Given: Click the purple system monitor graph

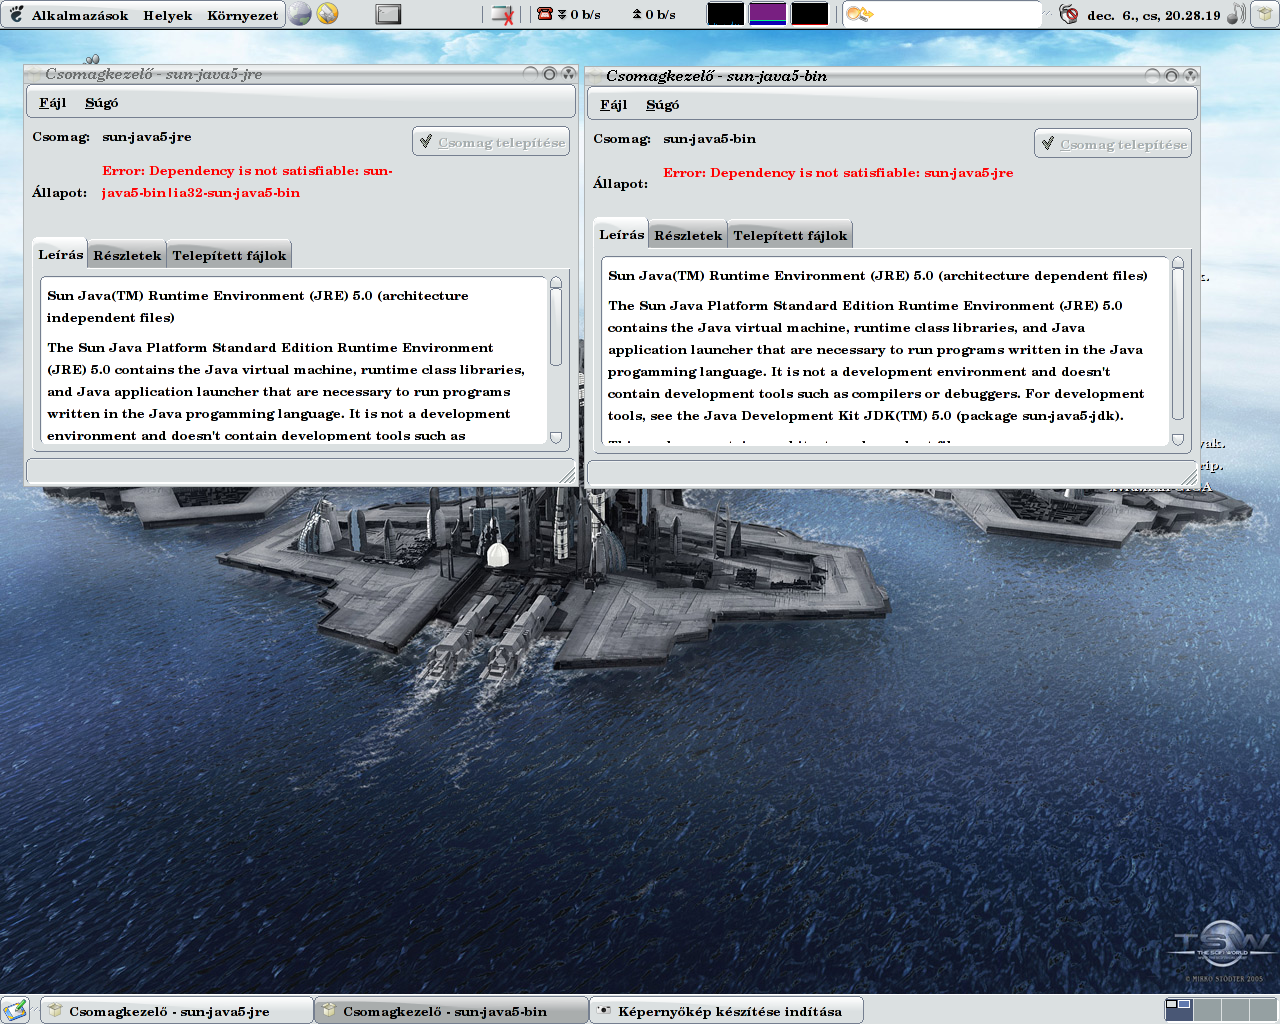Looking at the screenshot, I should click(x=767, y=14).
